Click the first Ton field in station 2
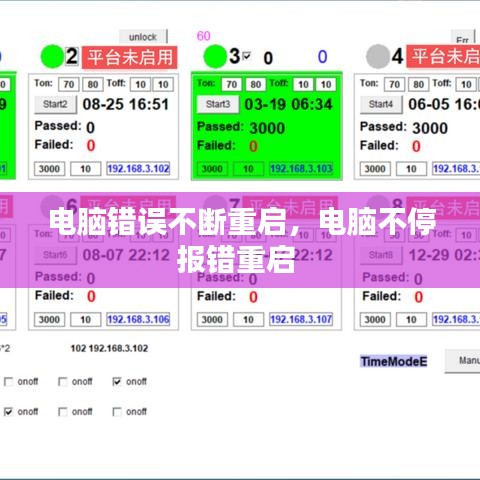The width and height of the screenshot is (480, 480). click(69, 84)
